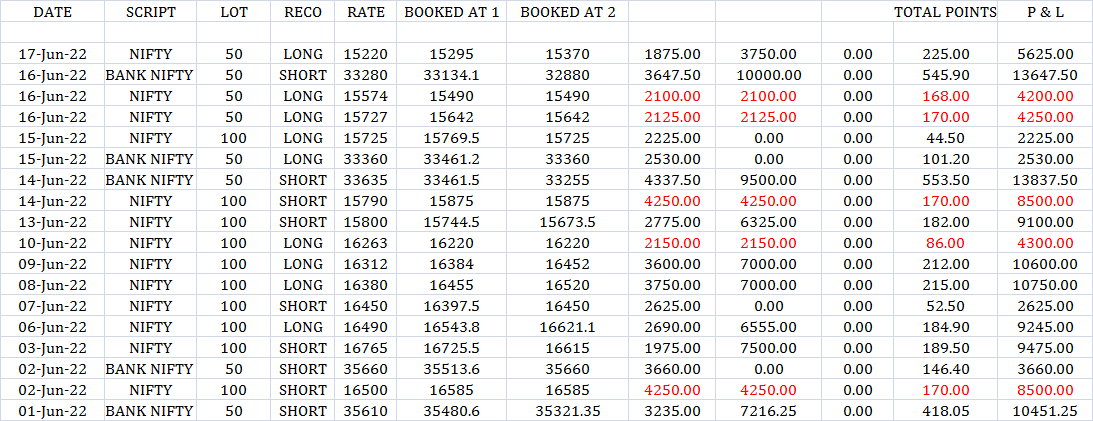Click total points 545.90
The height and width of the screenshot is (421, 1093).
tap(945, 75)
